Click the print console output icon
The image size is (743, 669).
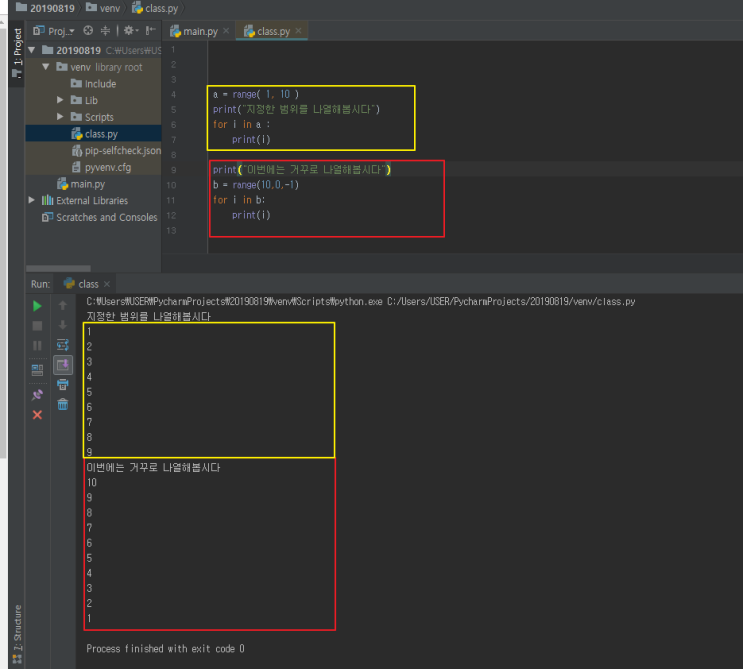click(63, 384)
